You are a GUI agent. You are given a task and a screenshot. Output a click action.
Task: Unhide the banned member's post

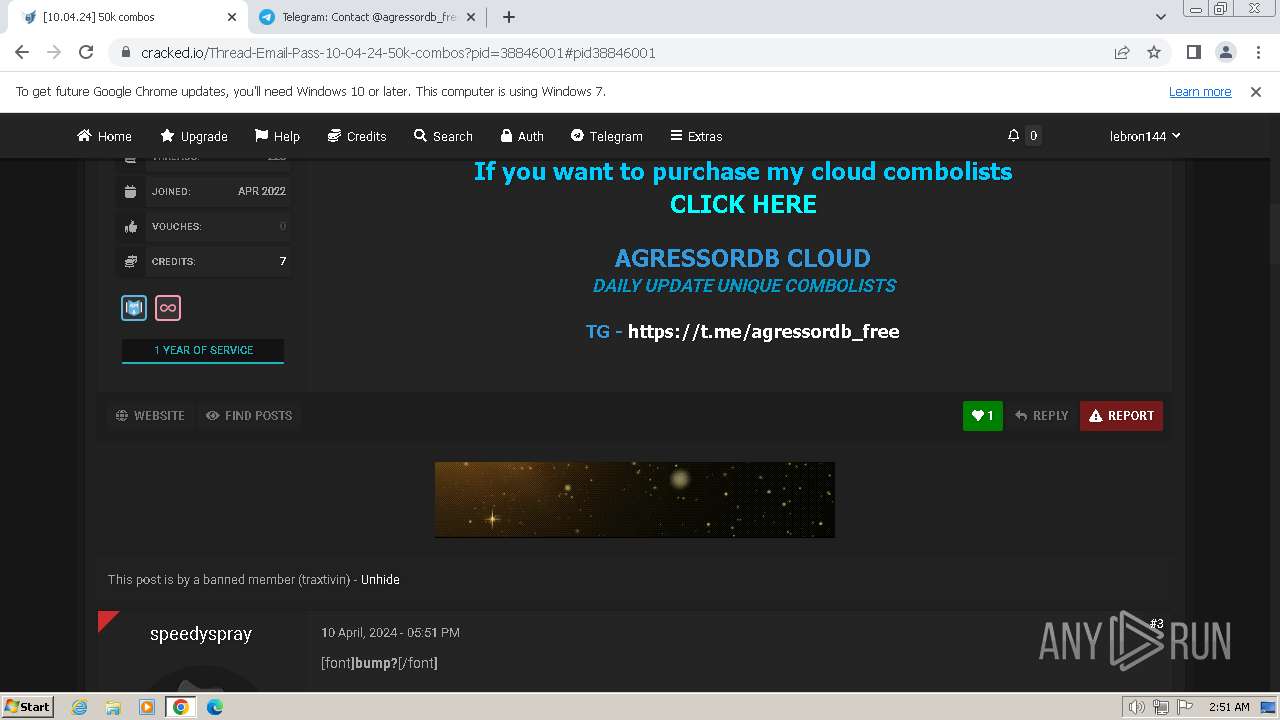380,579
